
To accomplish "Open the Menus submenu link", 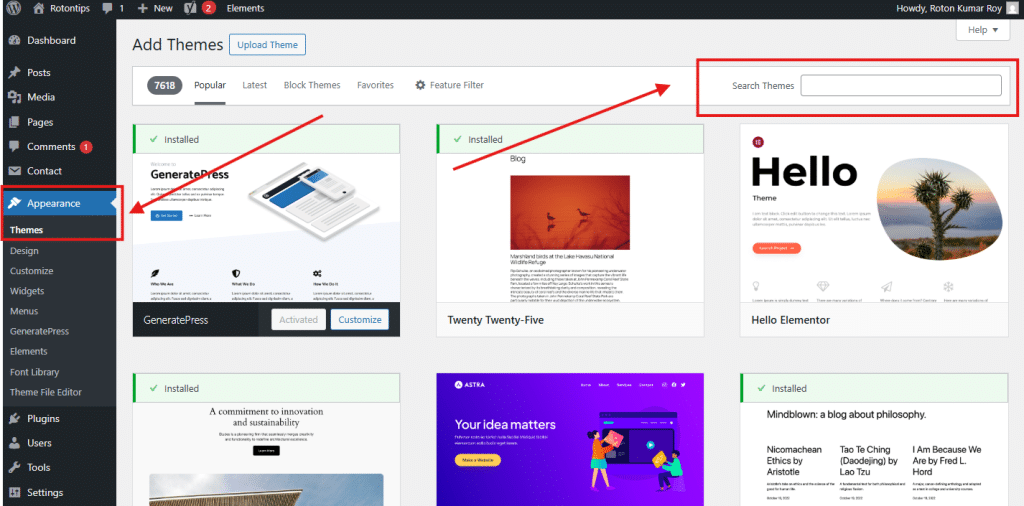I will [24, 311].
